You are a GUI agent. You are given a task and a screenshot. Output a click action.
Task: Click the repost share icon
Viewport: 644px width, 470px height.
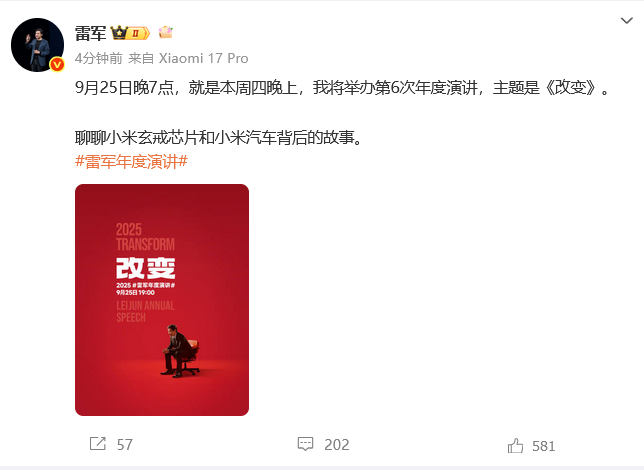pos(98,444)
